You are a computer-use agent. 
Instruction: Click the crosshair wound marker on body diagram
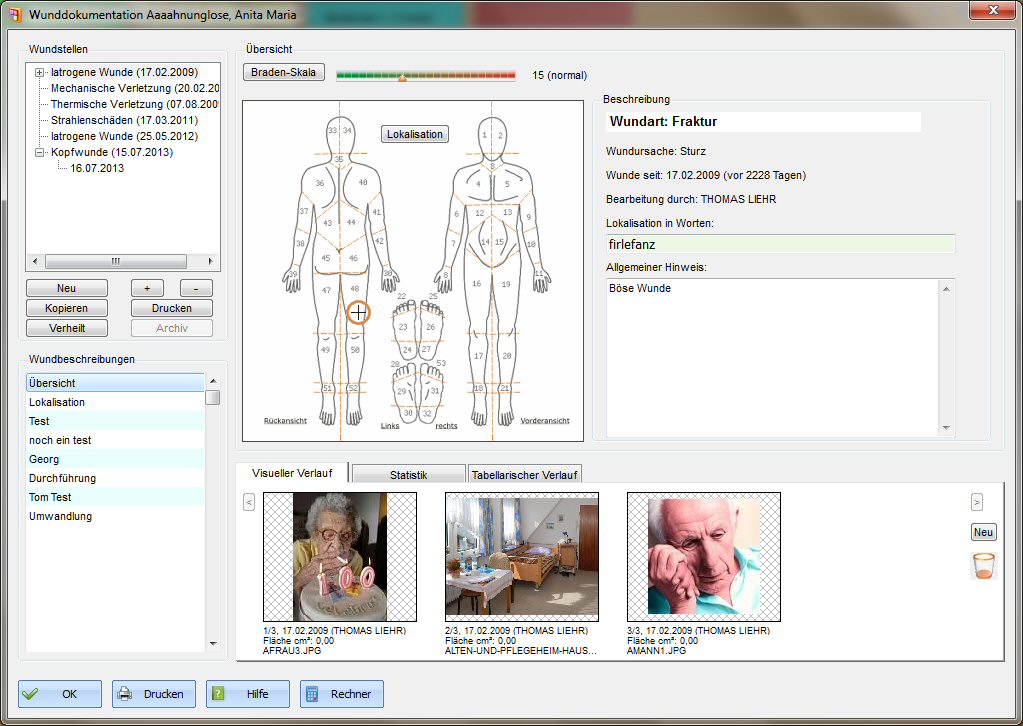coord(358,313)
